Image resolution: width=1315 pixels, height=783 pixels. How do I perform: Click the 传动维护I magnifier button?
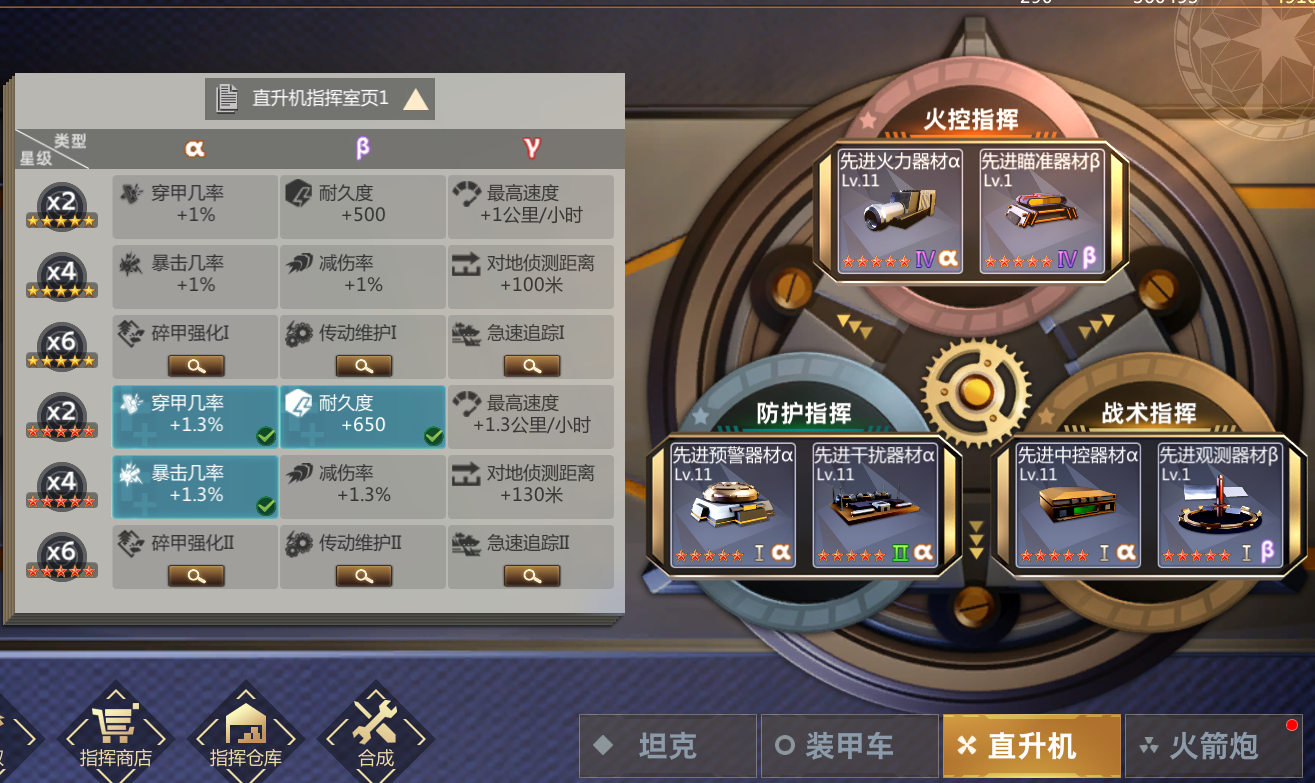point(364,365)
